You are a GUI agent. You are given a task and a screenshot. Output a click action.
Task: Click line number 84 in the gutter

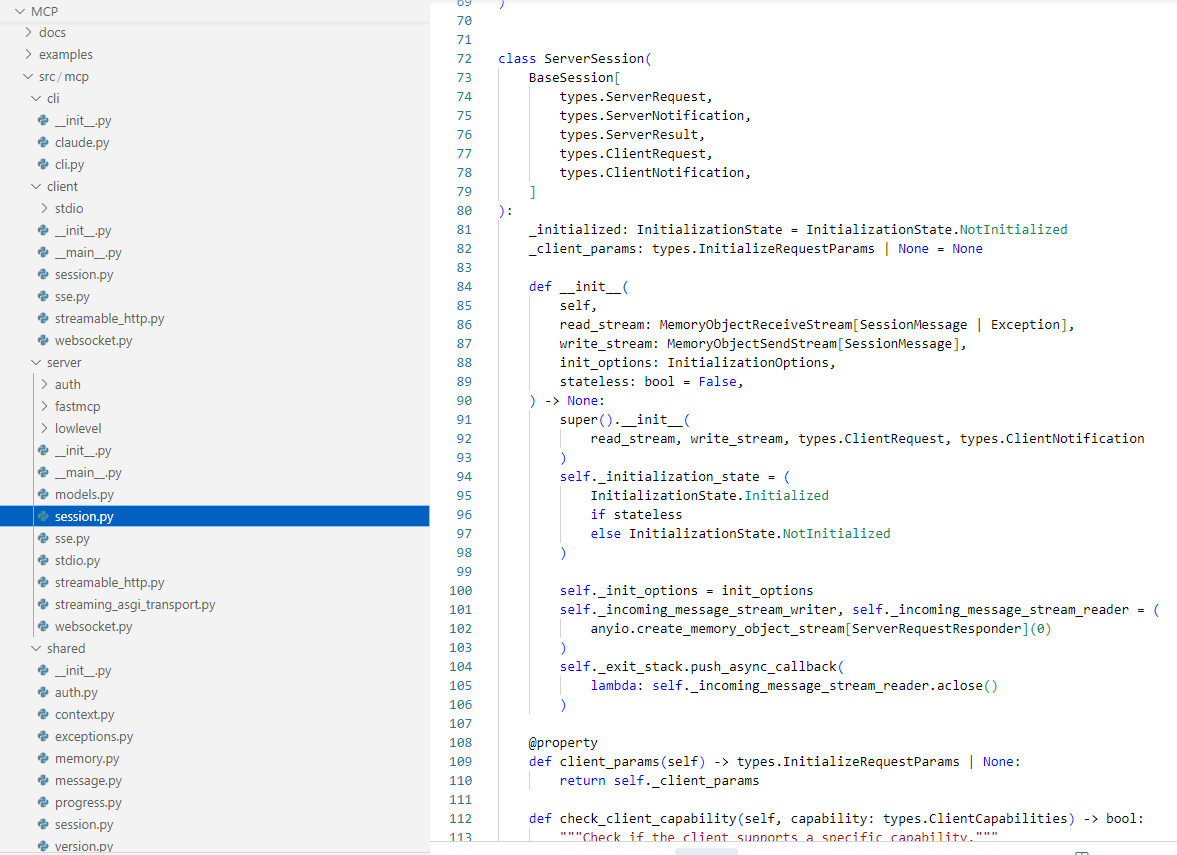[463, 287]
